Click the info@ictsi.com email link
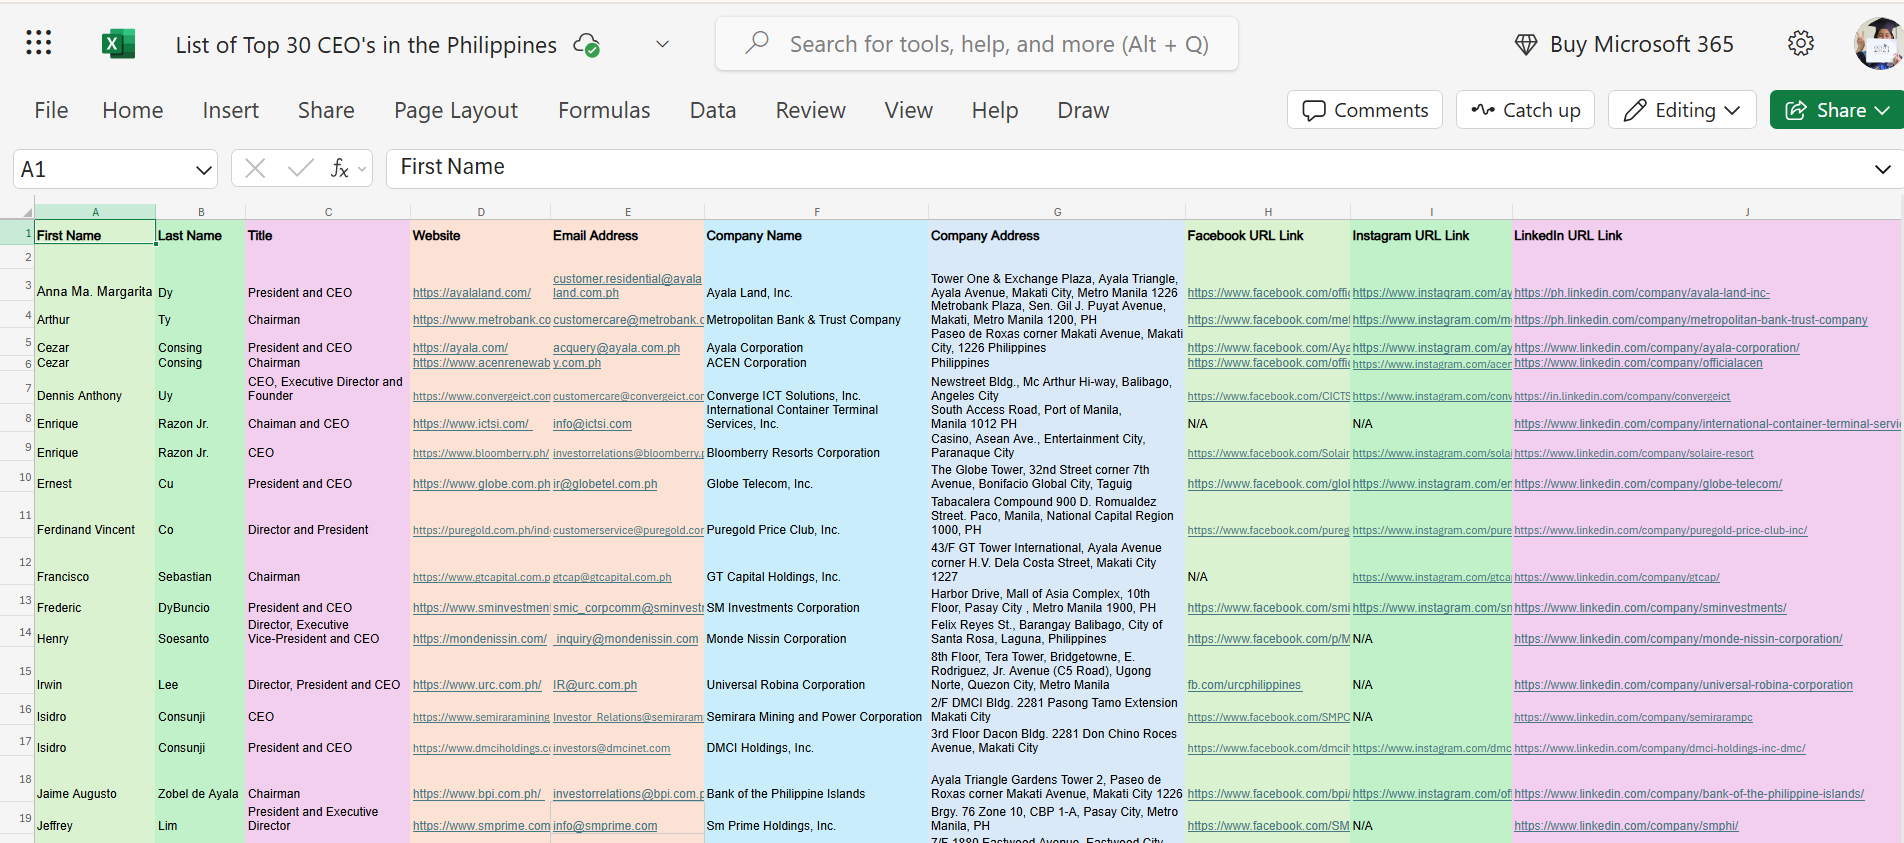This screenshot has height=843, width=1904. [x=592, y=424]
